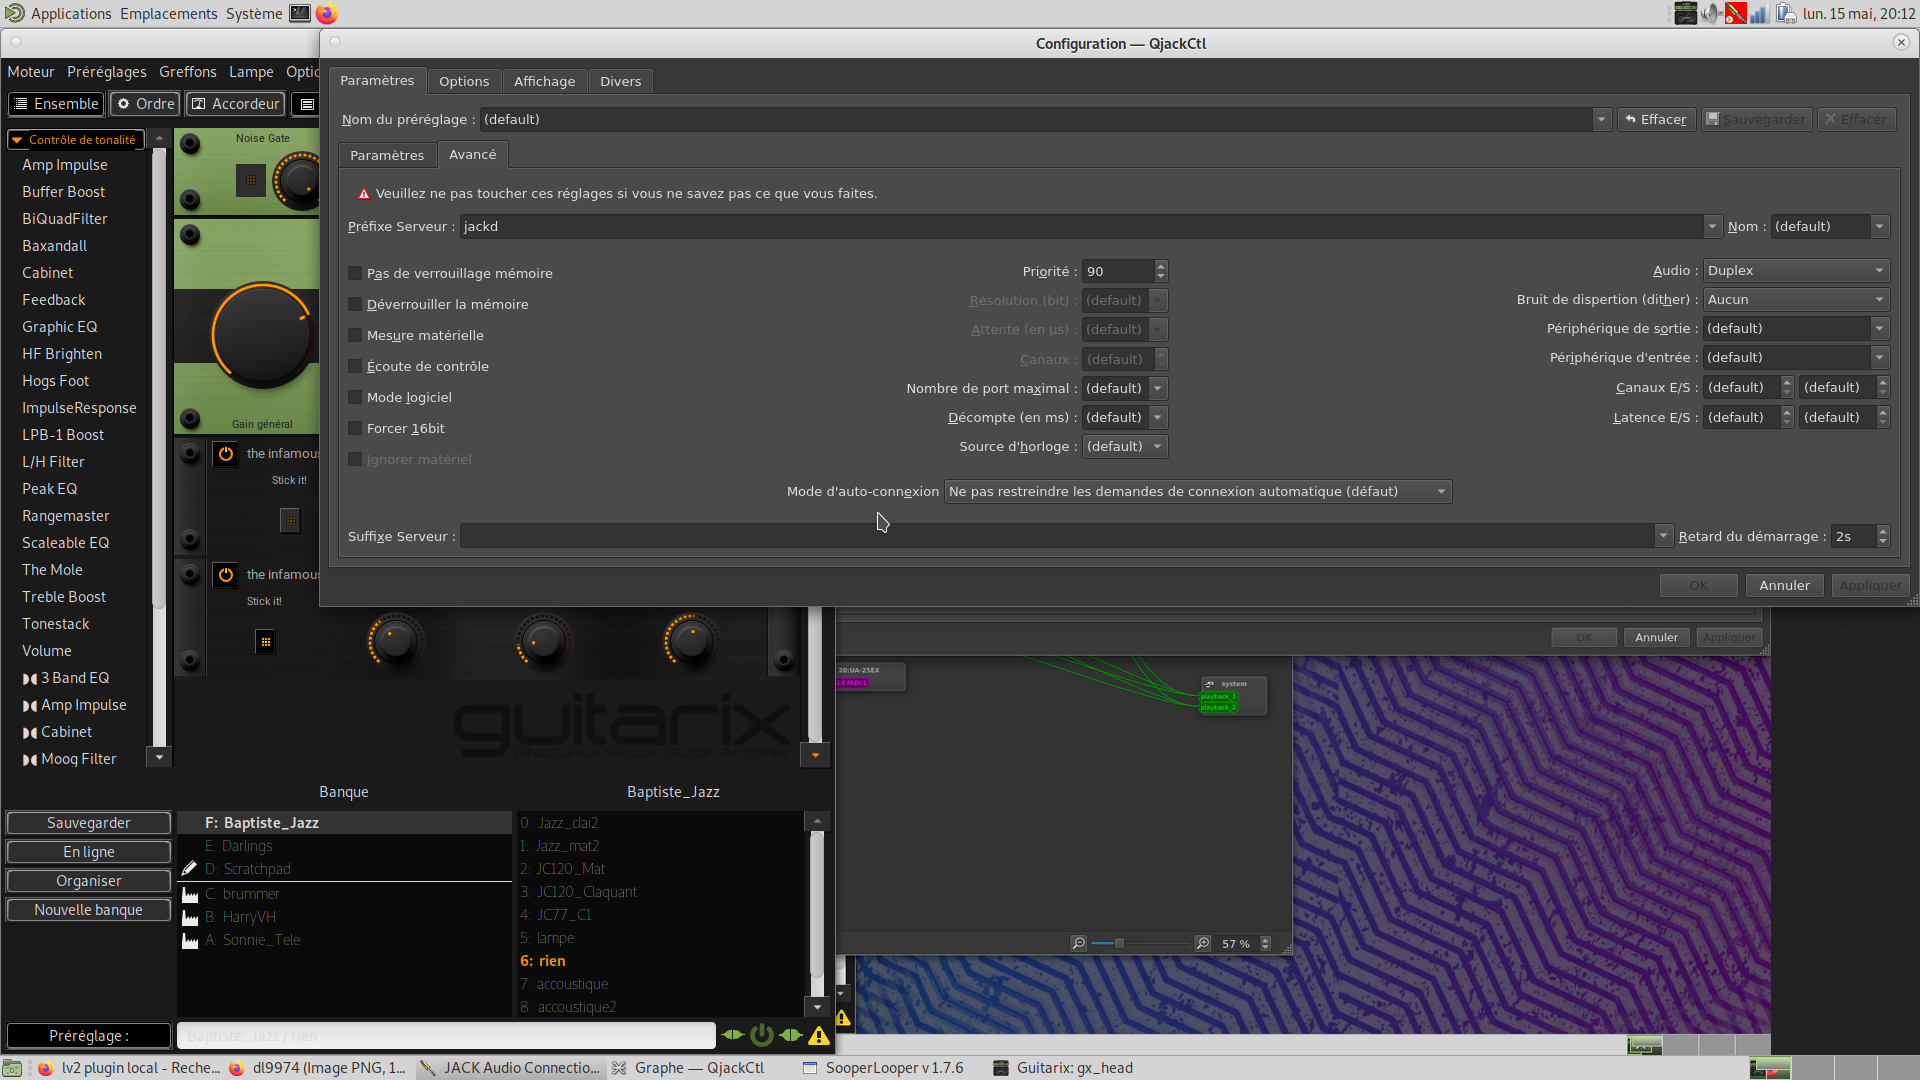Click zoom-in magnifier in graph window
Screen dimensions: 1920x1080
click(x=1203, y=943)
